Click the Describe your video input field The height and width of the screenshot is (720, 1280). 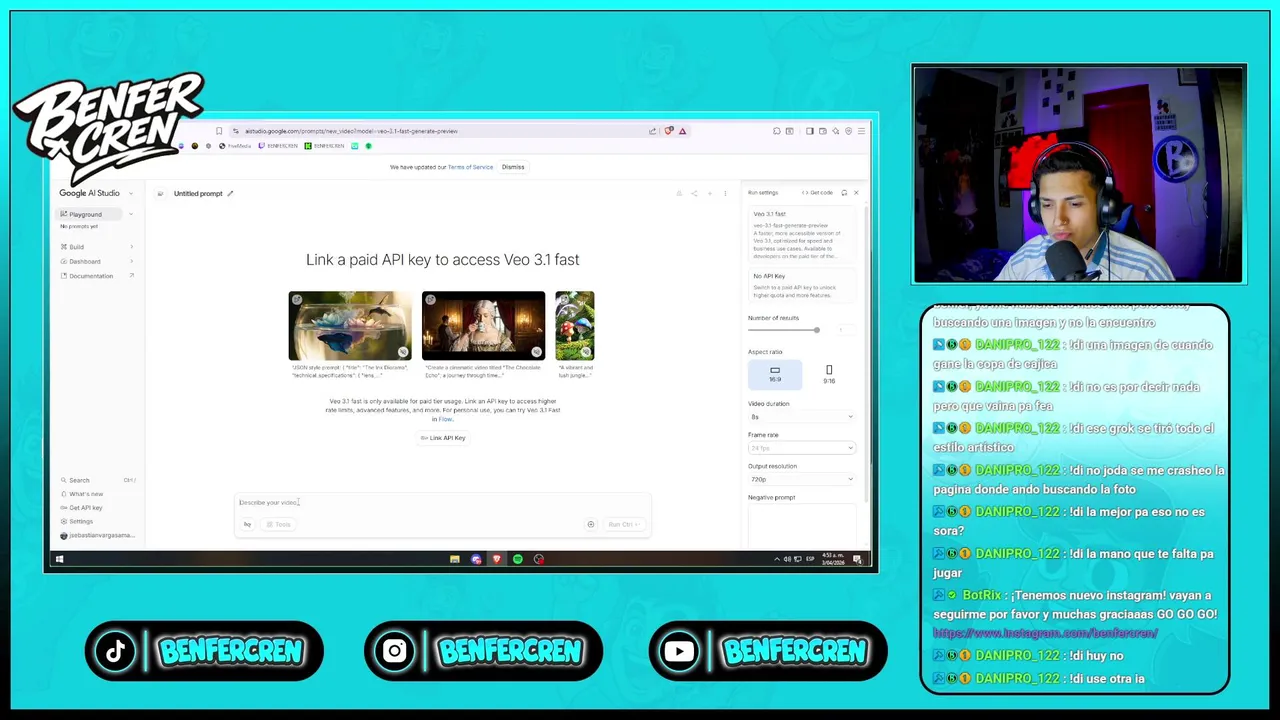click(443, 502)
